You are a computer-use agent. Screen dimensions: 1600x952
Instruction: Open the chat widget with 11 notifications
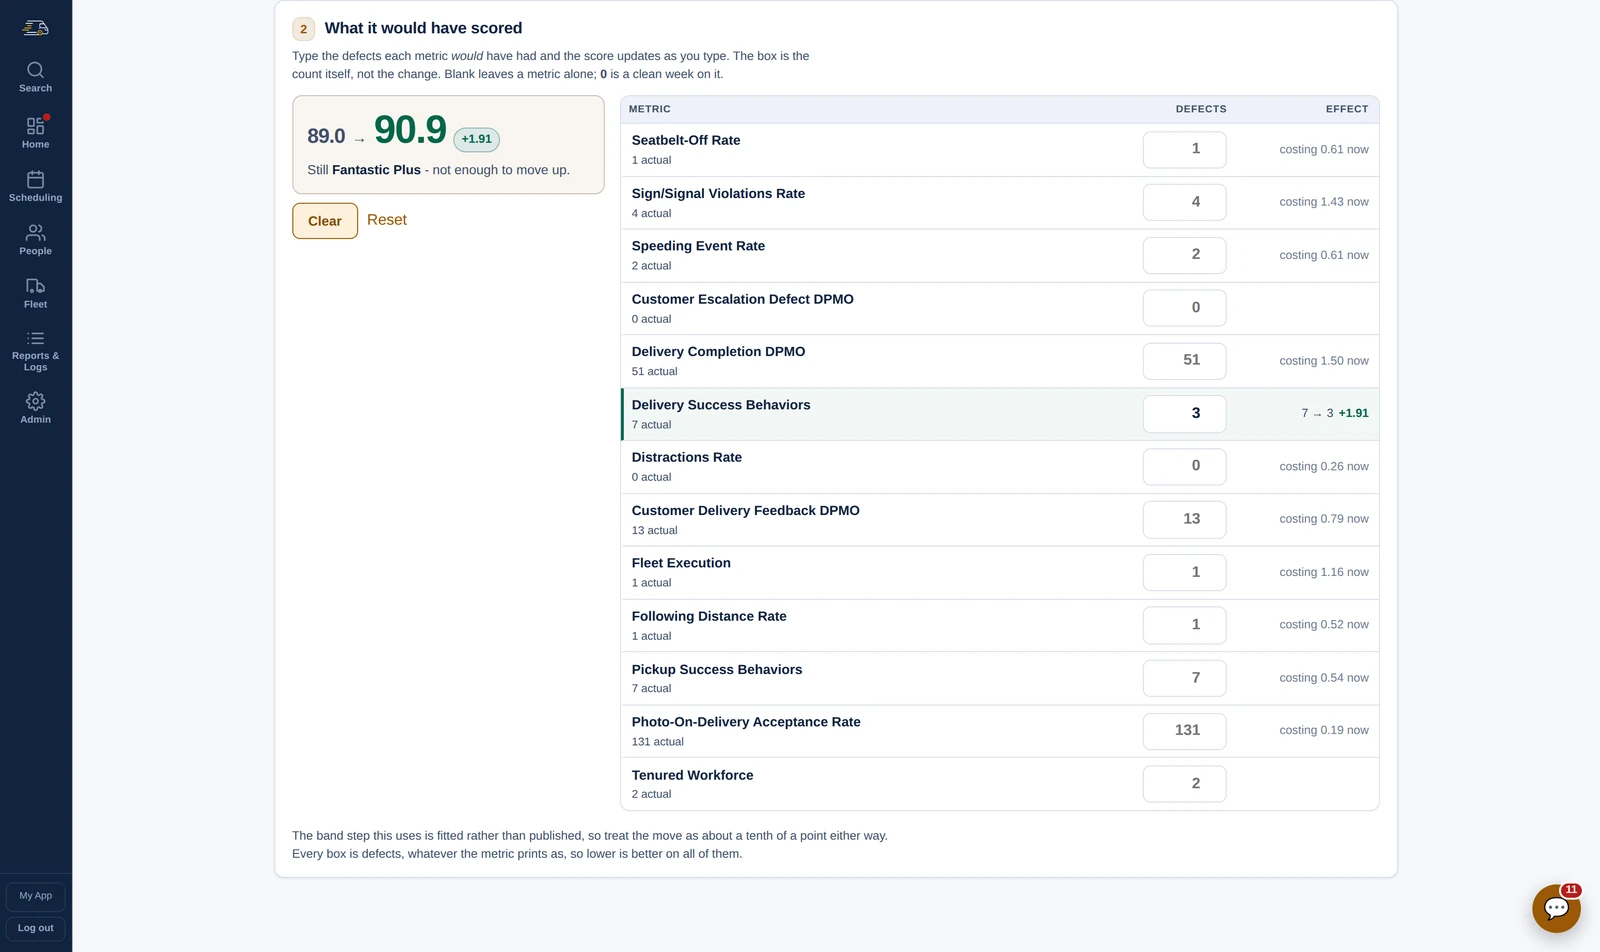click(x=1556, y=908)
